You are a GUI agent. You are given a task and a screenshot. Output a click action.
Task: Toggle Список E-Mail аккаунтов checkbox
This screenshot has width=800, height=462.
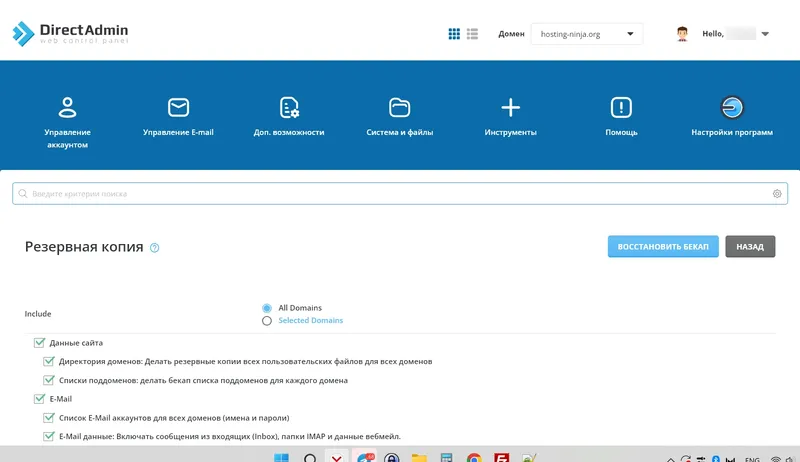[x=48, y=418]
